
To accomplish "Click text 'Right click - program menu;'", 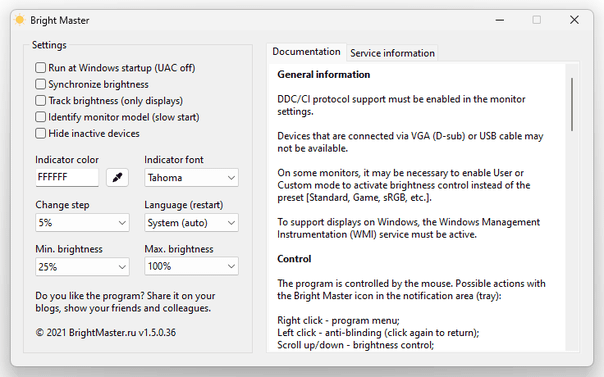I will 338,320.
